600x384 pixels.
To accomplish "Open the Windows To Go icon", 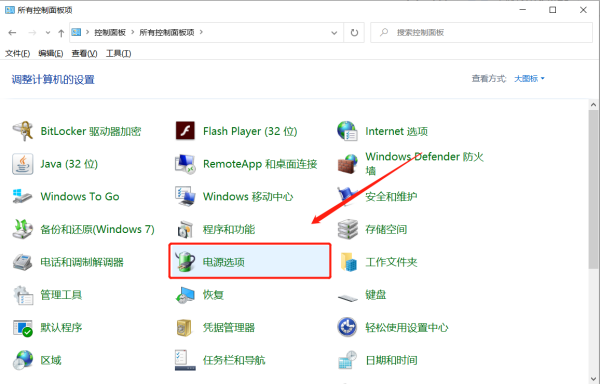I will click(23, 197).
